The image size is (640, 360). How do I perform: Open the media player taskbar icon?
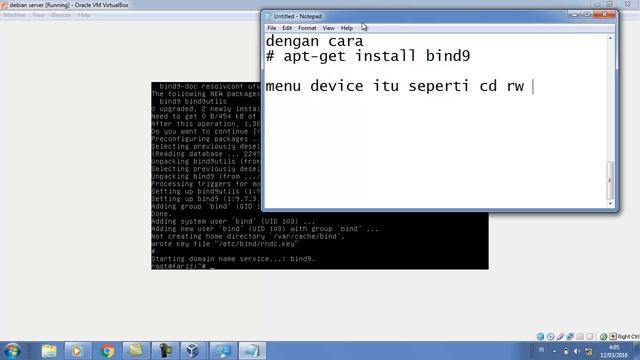tap(77, 351)
